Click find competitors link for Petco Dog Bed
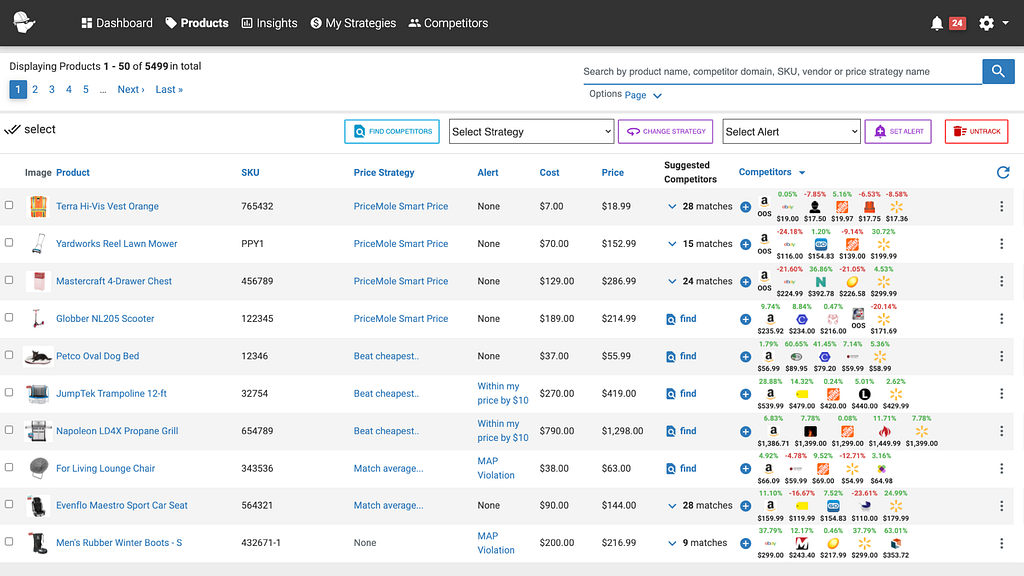This screenshot has width=1024, height=576. click(681, 357)
